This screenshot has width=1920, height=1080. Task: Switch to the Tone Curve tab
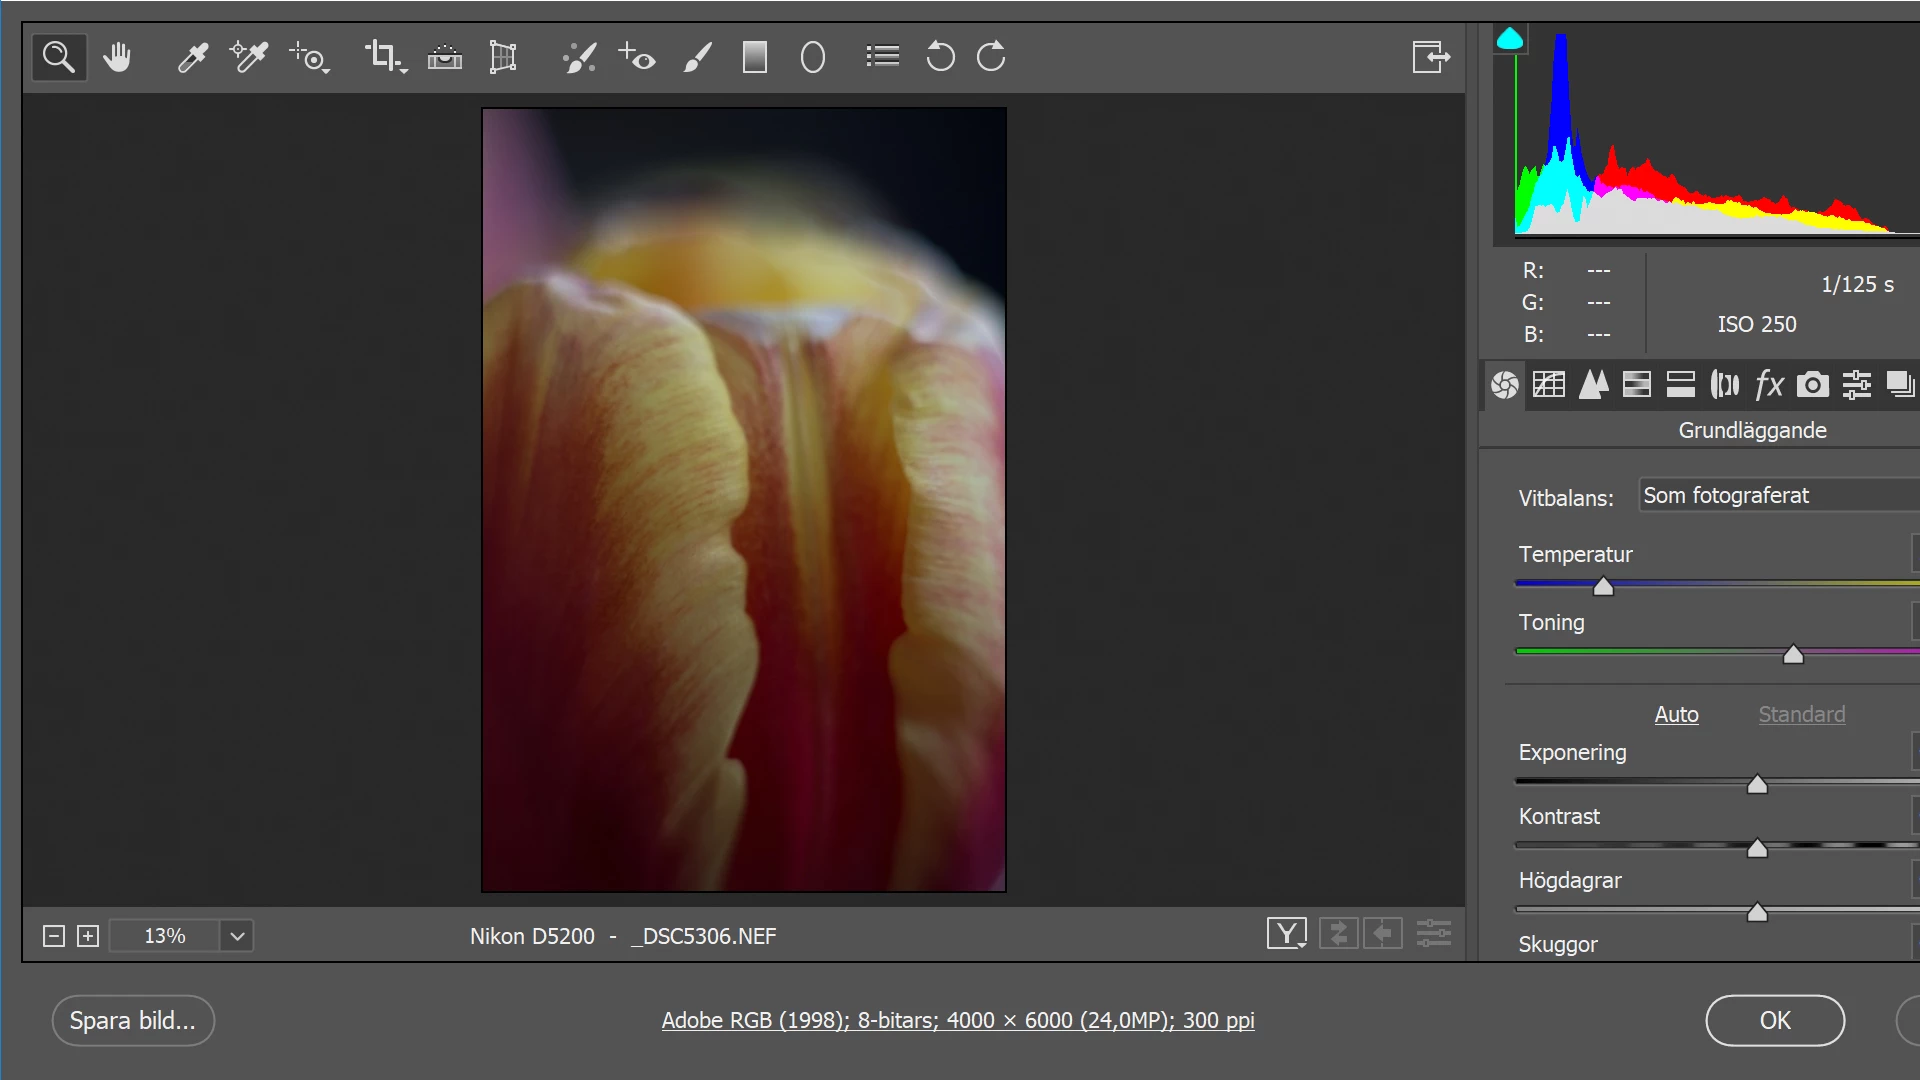click(1549, 384)
